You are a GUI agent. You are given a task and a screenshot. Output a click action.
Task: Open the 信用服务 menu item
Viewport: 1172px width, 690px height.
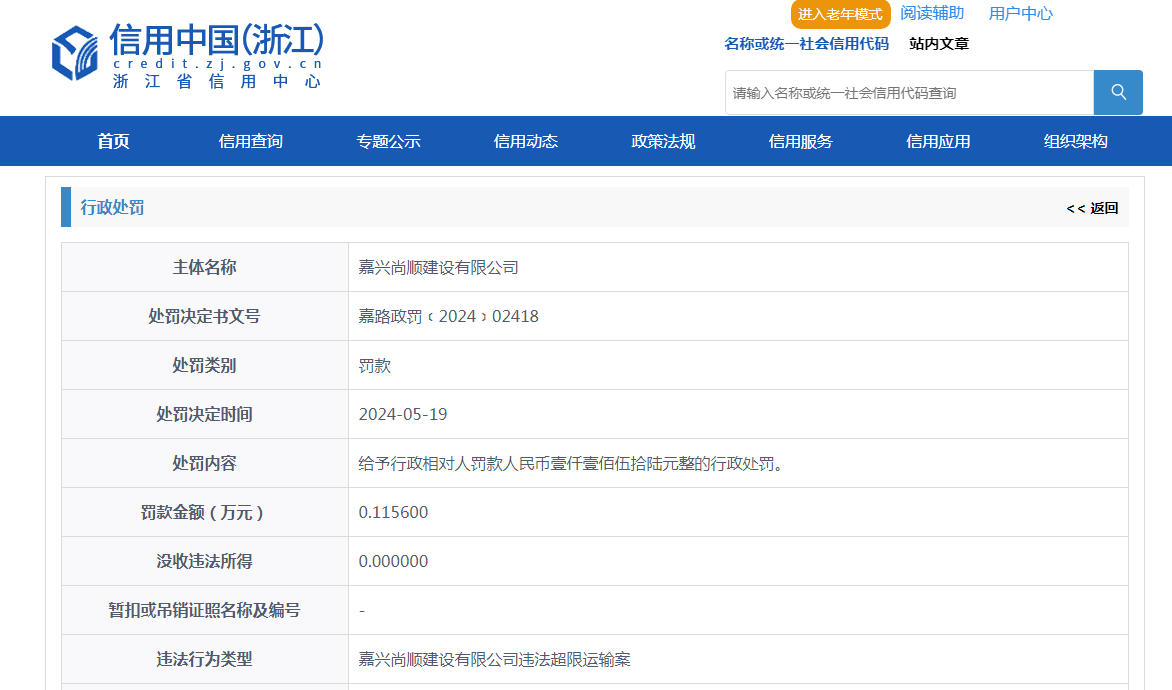(x=800, y=142)
